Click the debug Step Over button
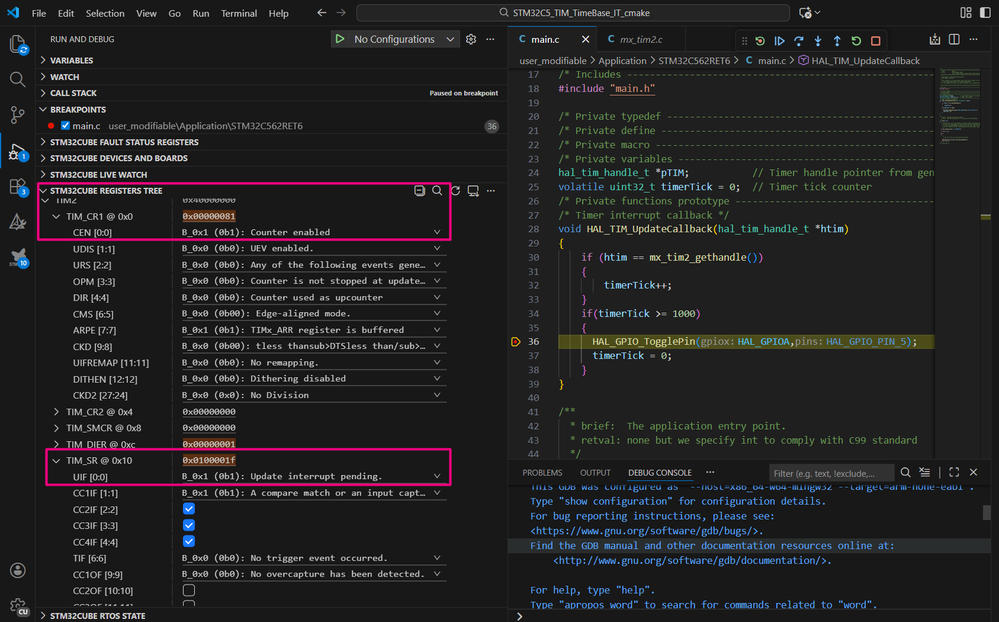The height and width of the screenshot is (622, 999). (798, 41)
